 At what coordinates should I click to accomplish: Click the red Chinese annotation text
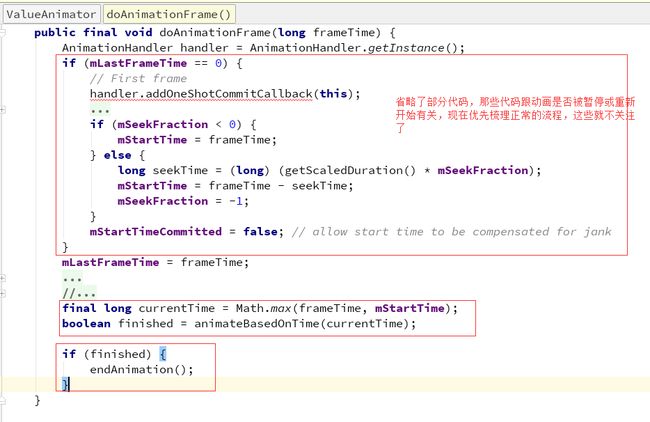(x=515, y=115)
